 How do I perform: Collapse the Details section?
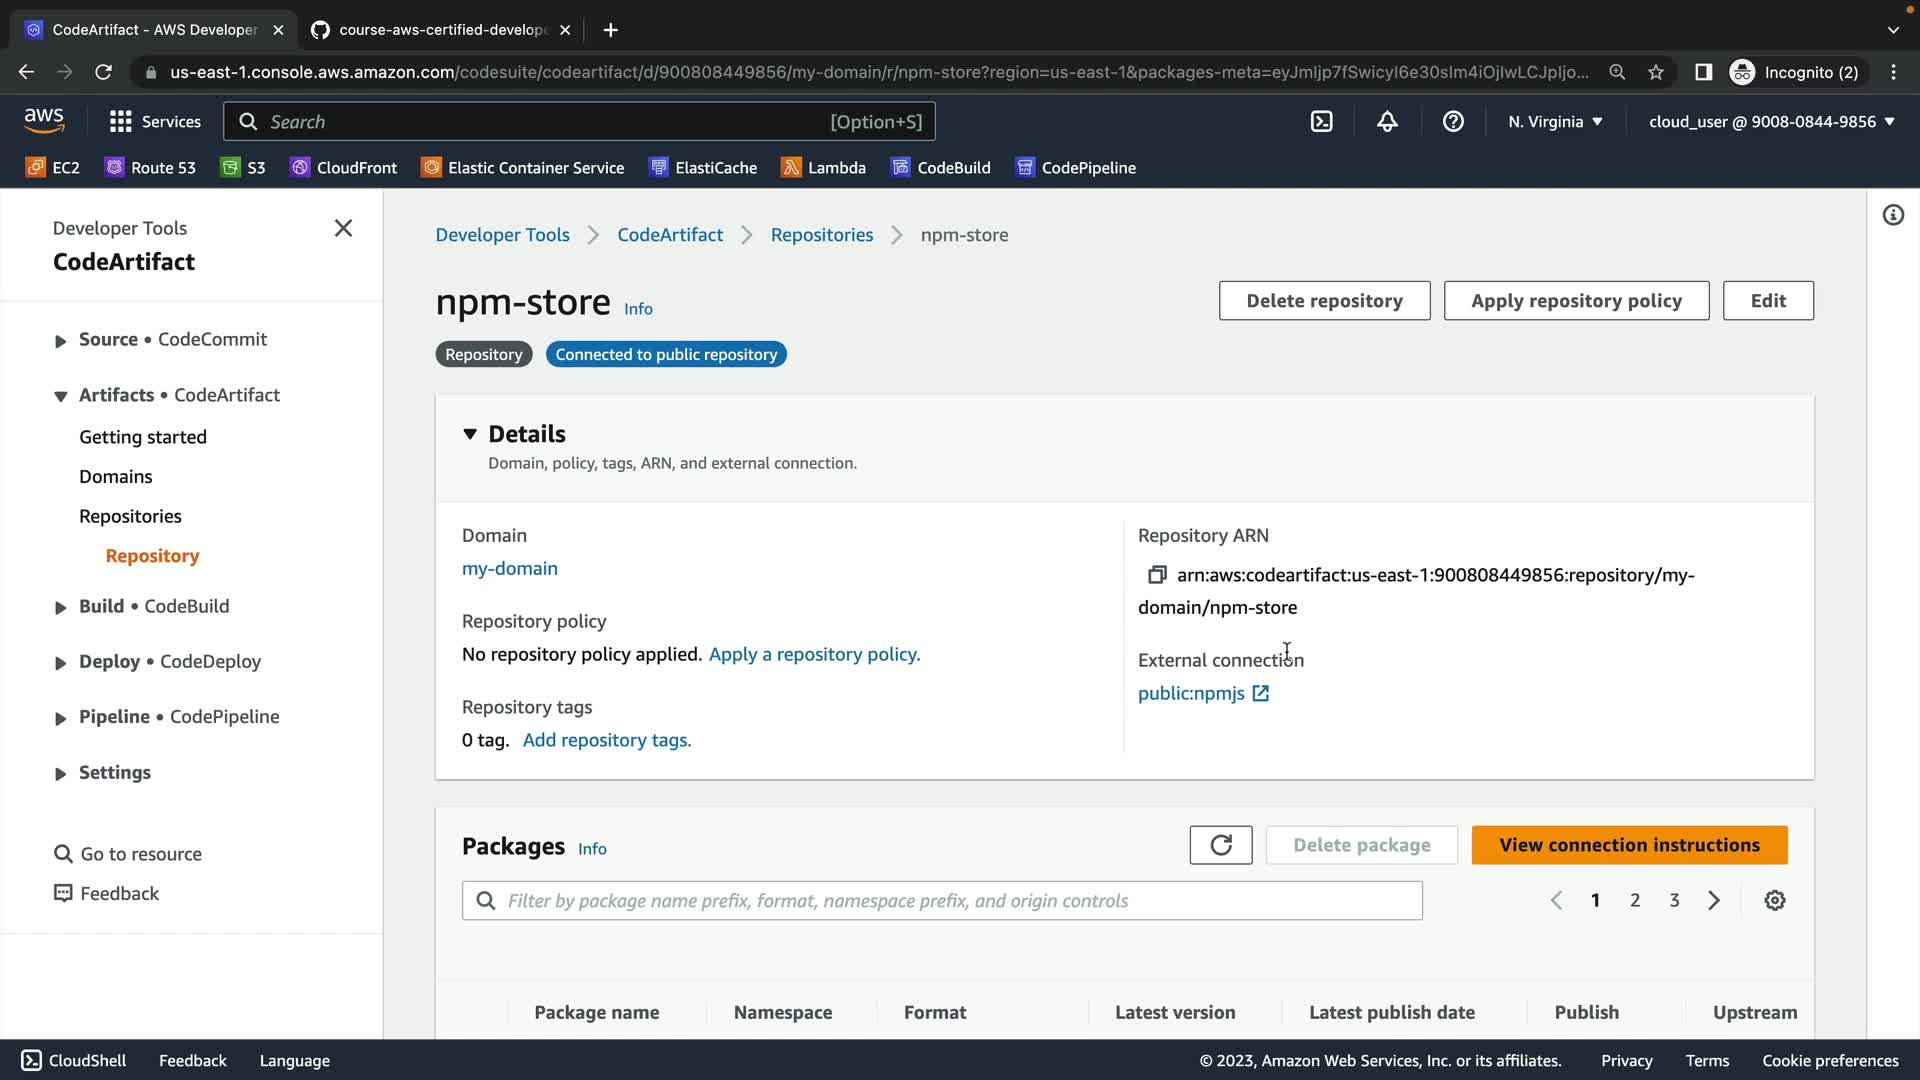(x=470, y=434)
